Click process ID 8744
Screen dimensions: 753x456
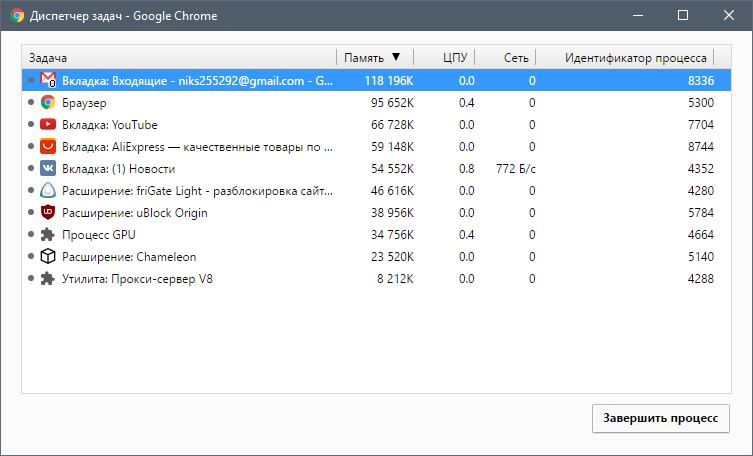(701, 147)
